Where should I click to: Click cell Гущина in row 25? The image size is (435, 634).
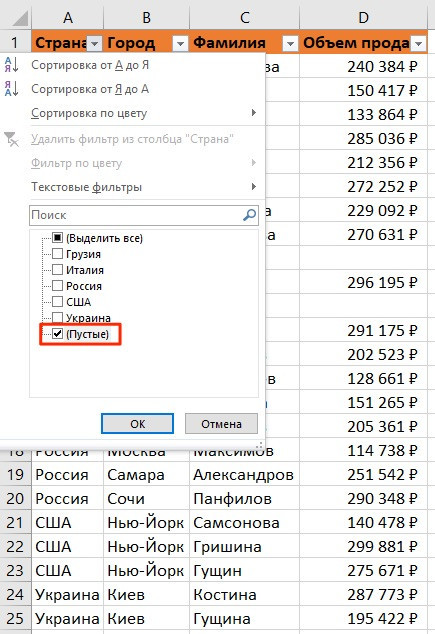click(244, 618)
